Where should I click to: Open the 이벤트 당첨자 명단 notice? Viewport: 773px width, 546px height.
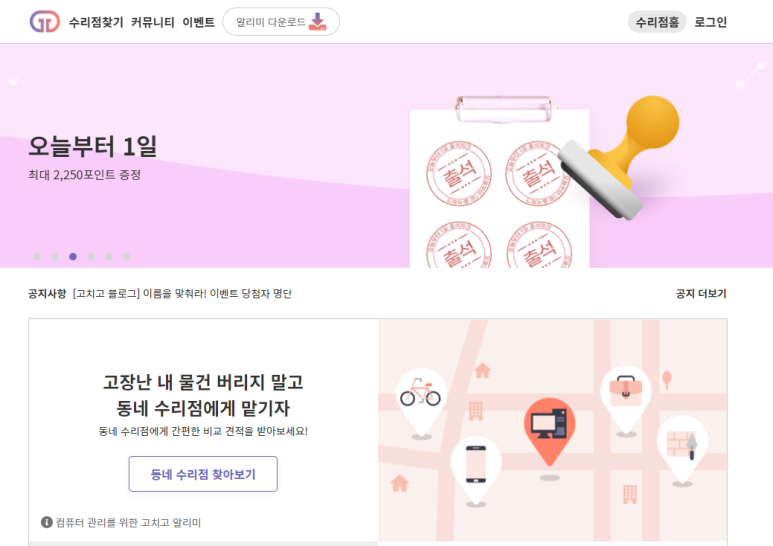(x=182, y=294)
